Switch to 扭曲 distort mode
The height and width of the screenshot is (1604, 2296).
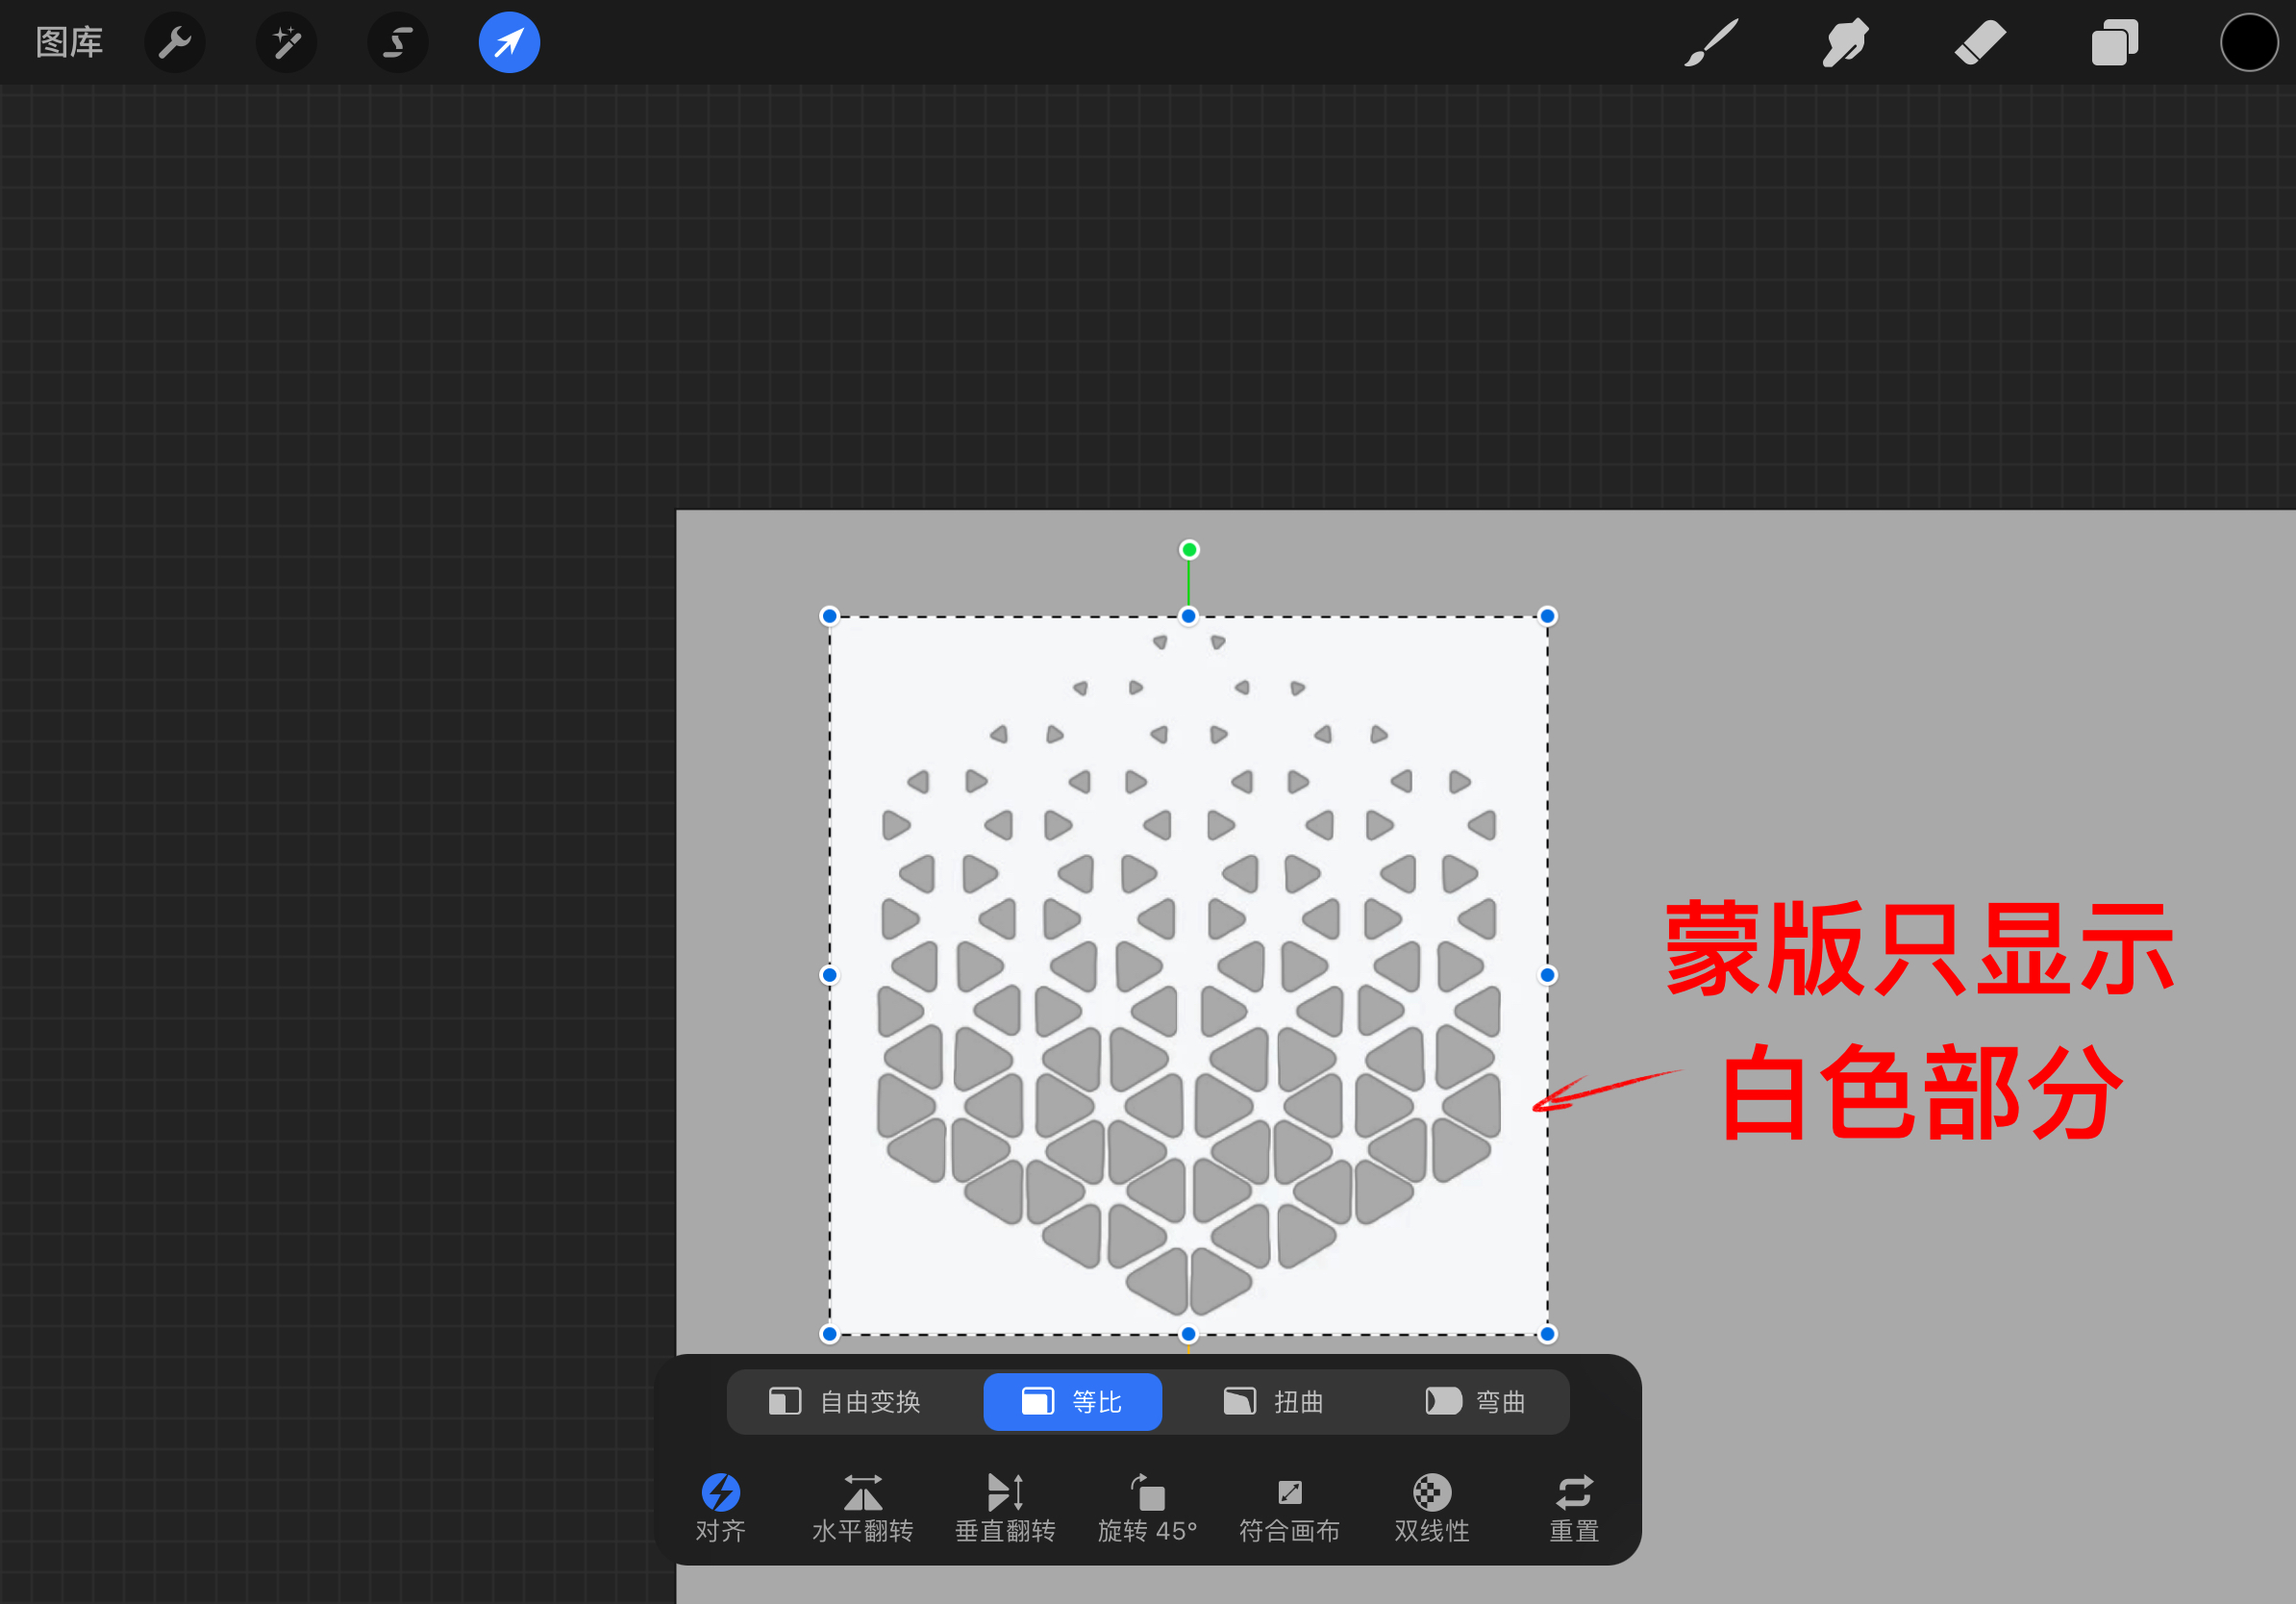(1274, 1401)
